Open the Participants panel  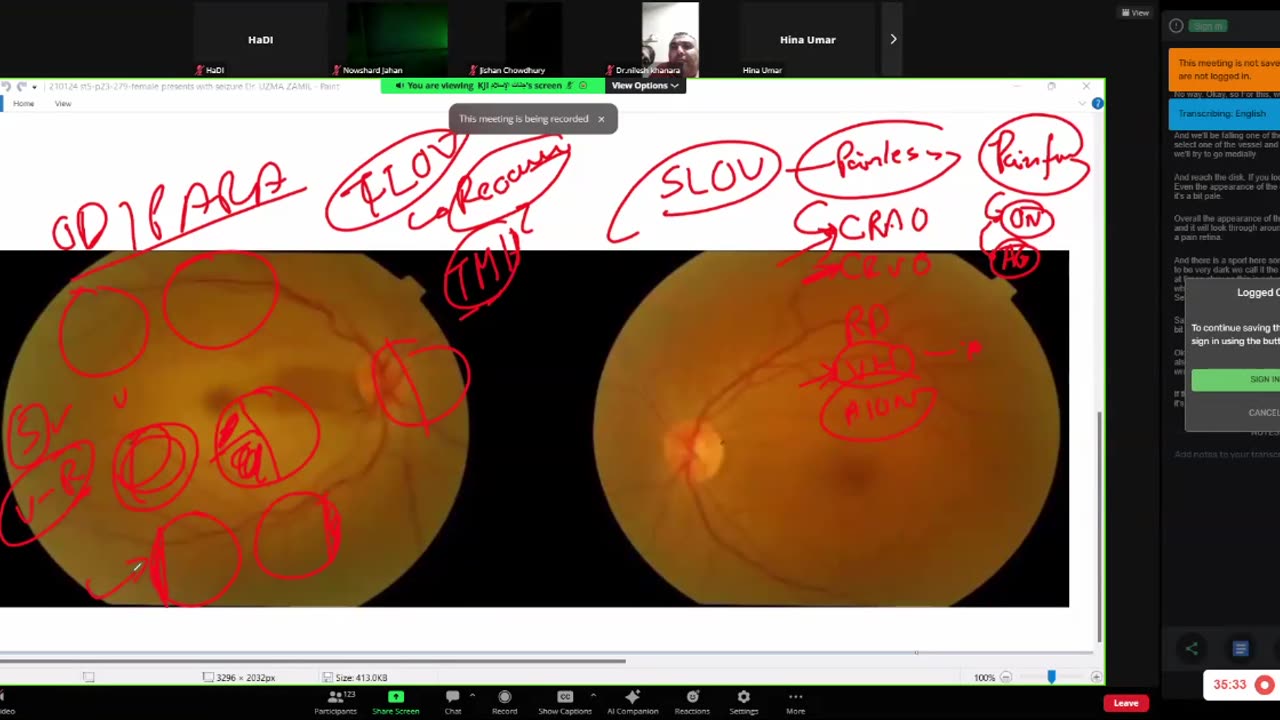coord(335,702)
